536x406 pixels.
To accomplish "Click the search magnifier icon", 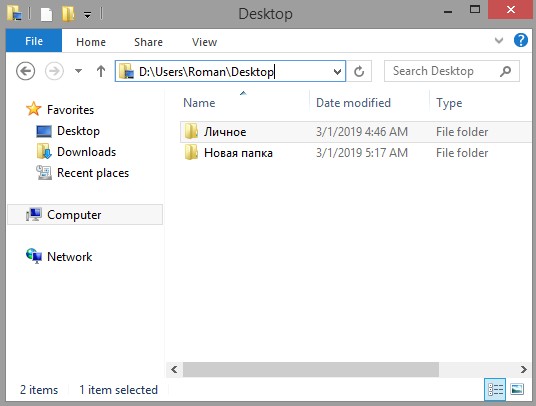I will (x=505, y=71).
